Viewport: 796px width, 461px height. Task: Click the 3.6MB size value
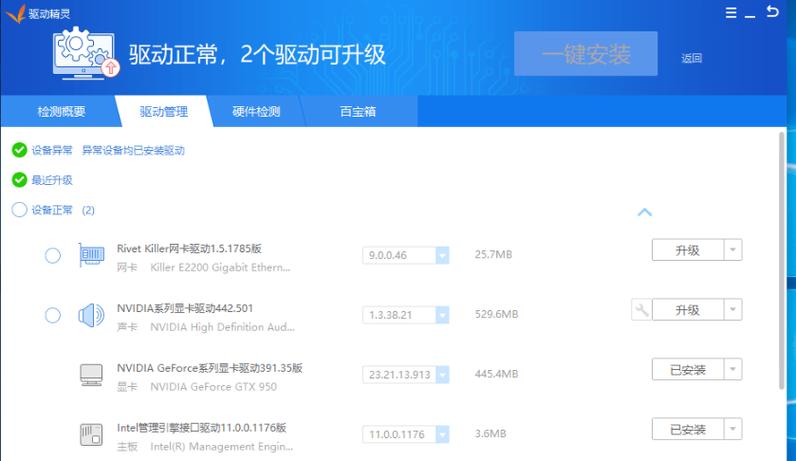(490, 434)
